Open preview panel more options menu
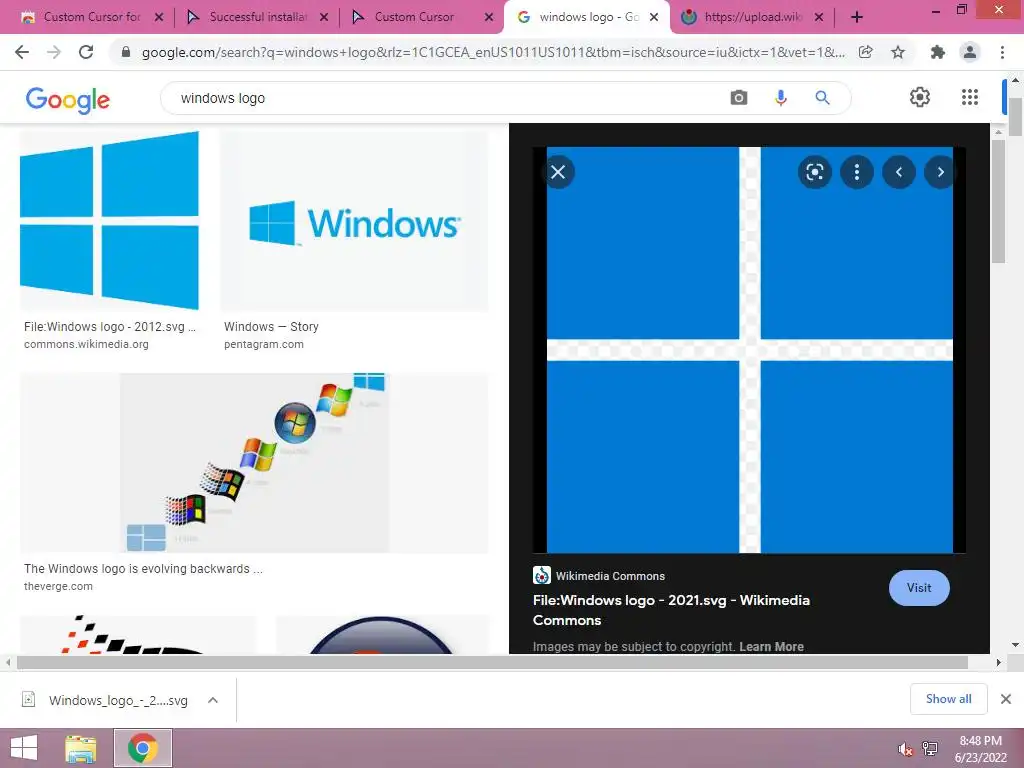The width and height of the screenshot is (1024, 768). point(857,172)
